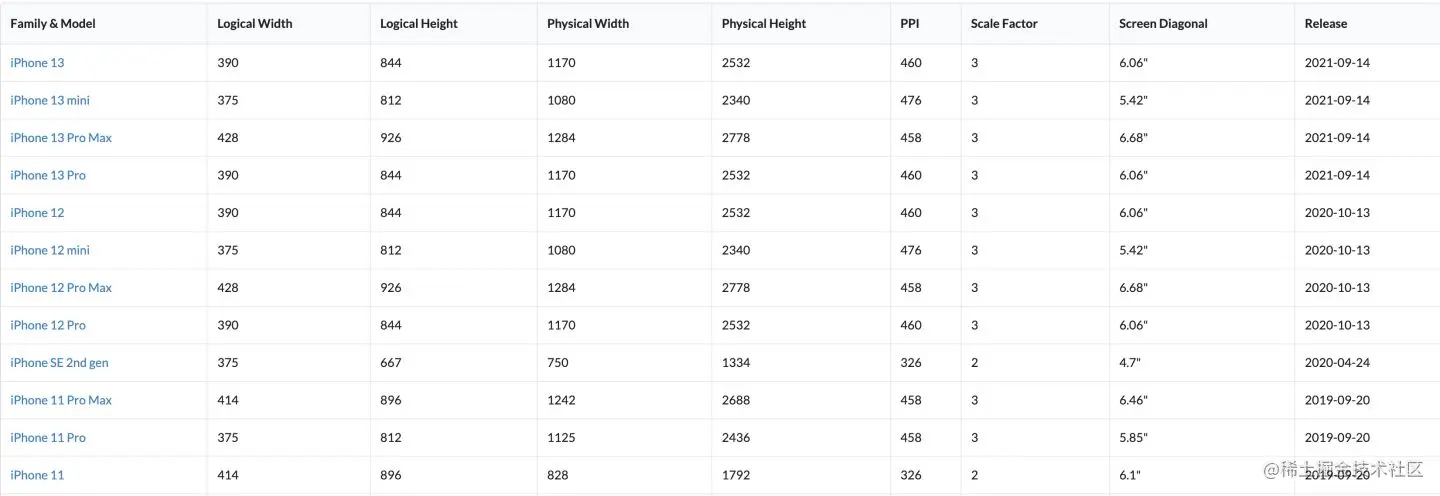Click the PPI column header
The image size is (1440, 496).
[910, 23]
